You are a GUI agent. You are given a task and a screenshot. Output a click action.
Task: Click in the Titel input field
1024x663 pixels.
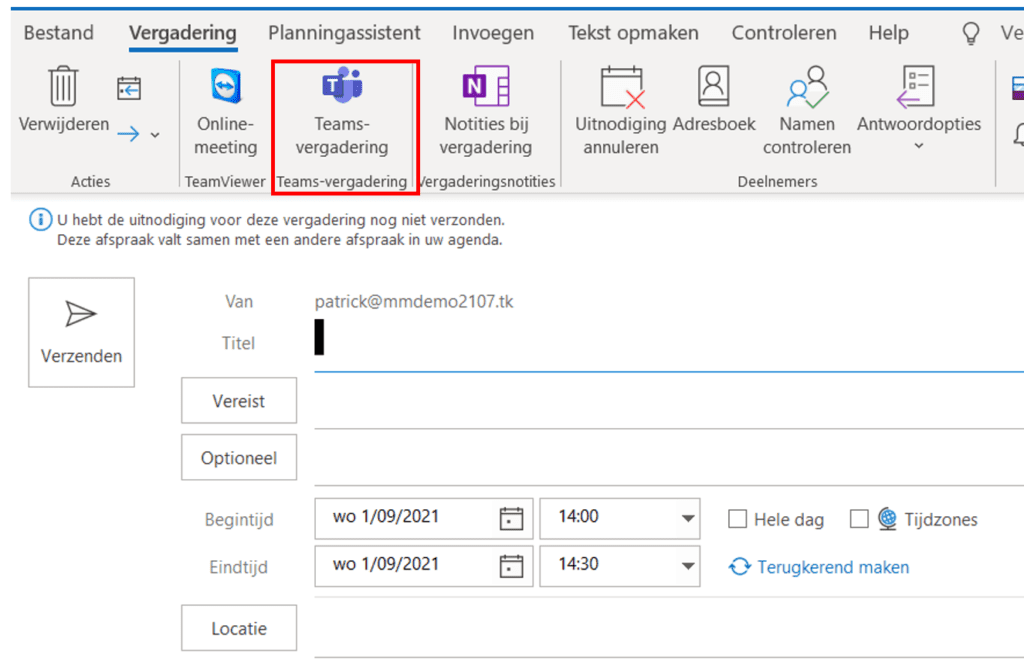(669, 344)
